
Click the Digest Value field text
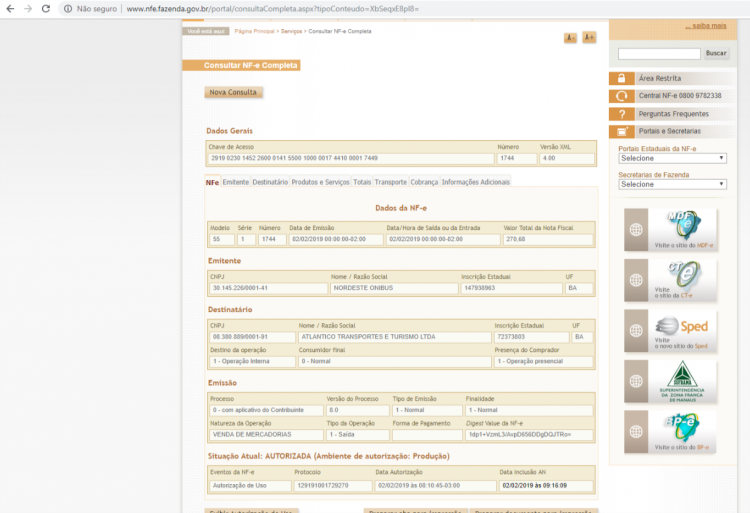tap(520, 435)
